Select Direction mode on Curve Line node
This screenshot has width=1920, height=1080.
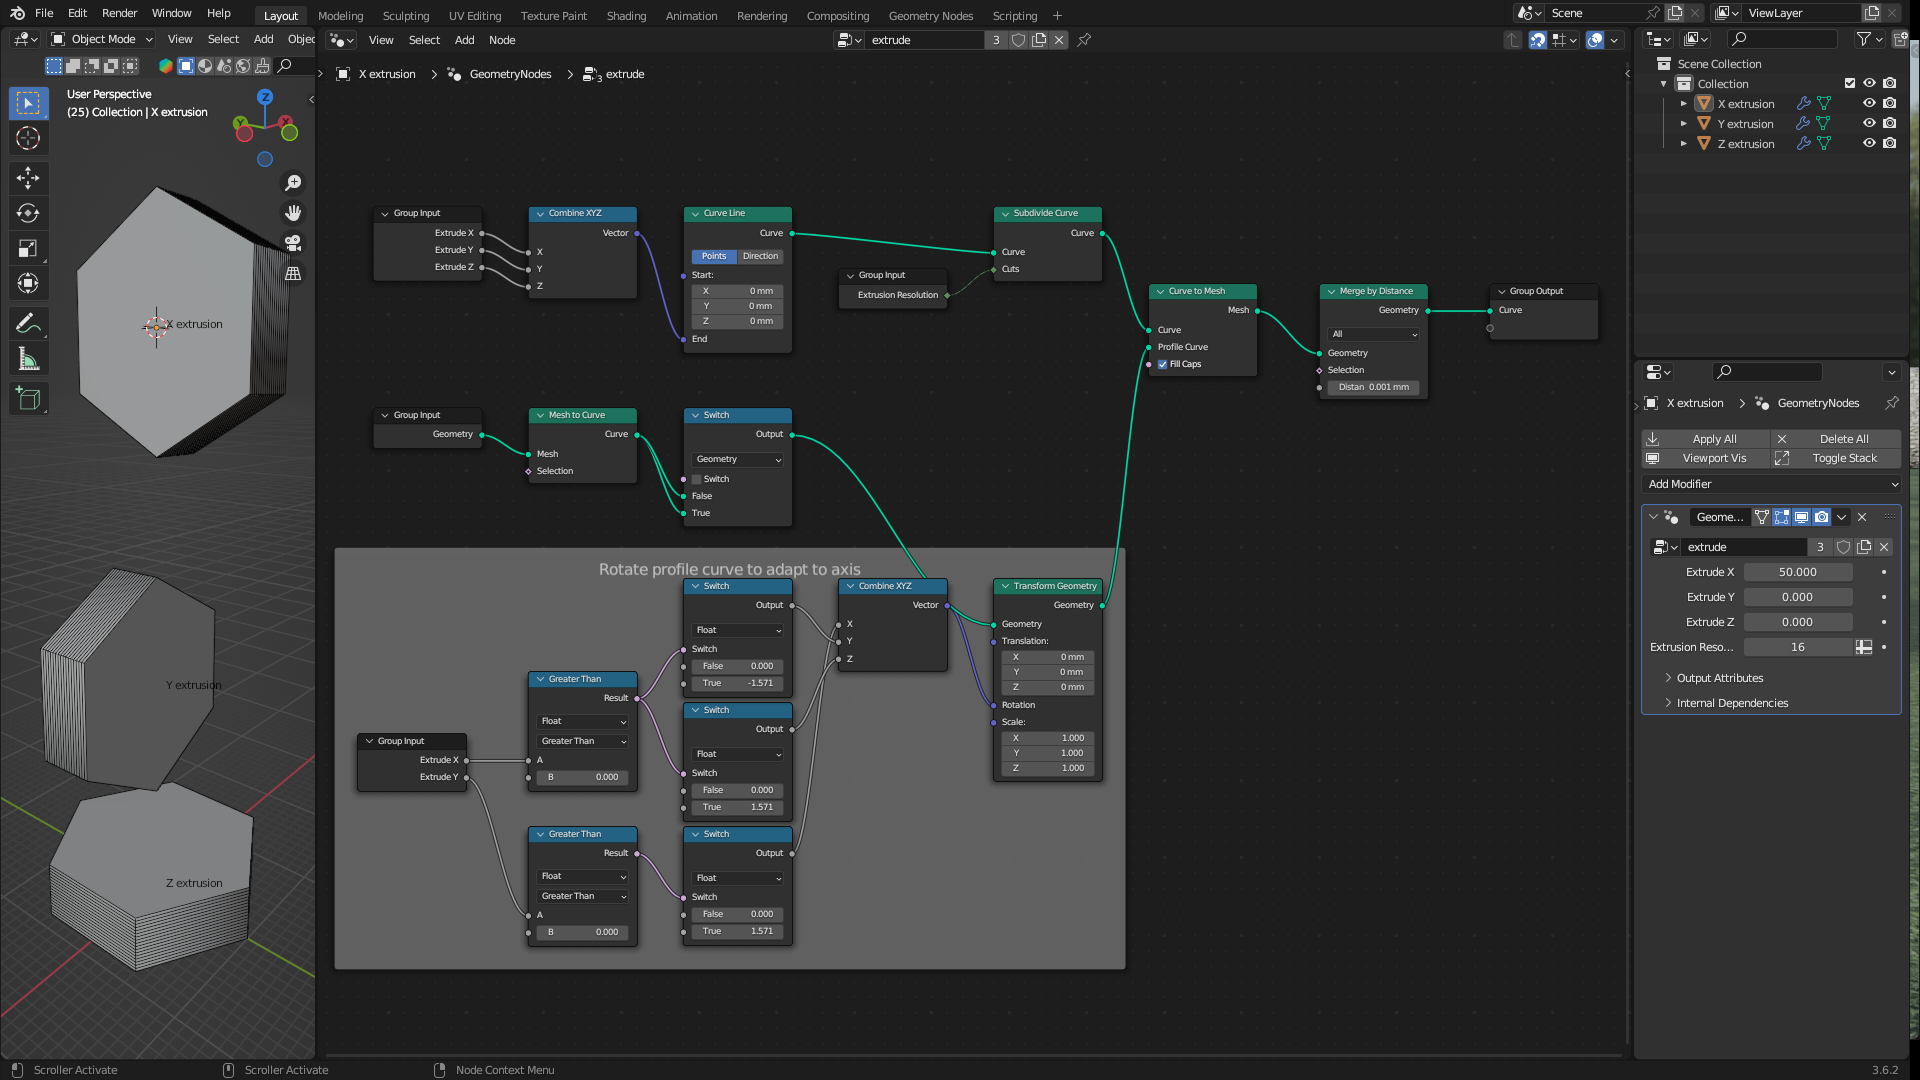point(761,256)
